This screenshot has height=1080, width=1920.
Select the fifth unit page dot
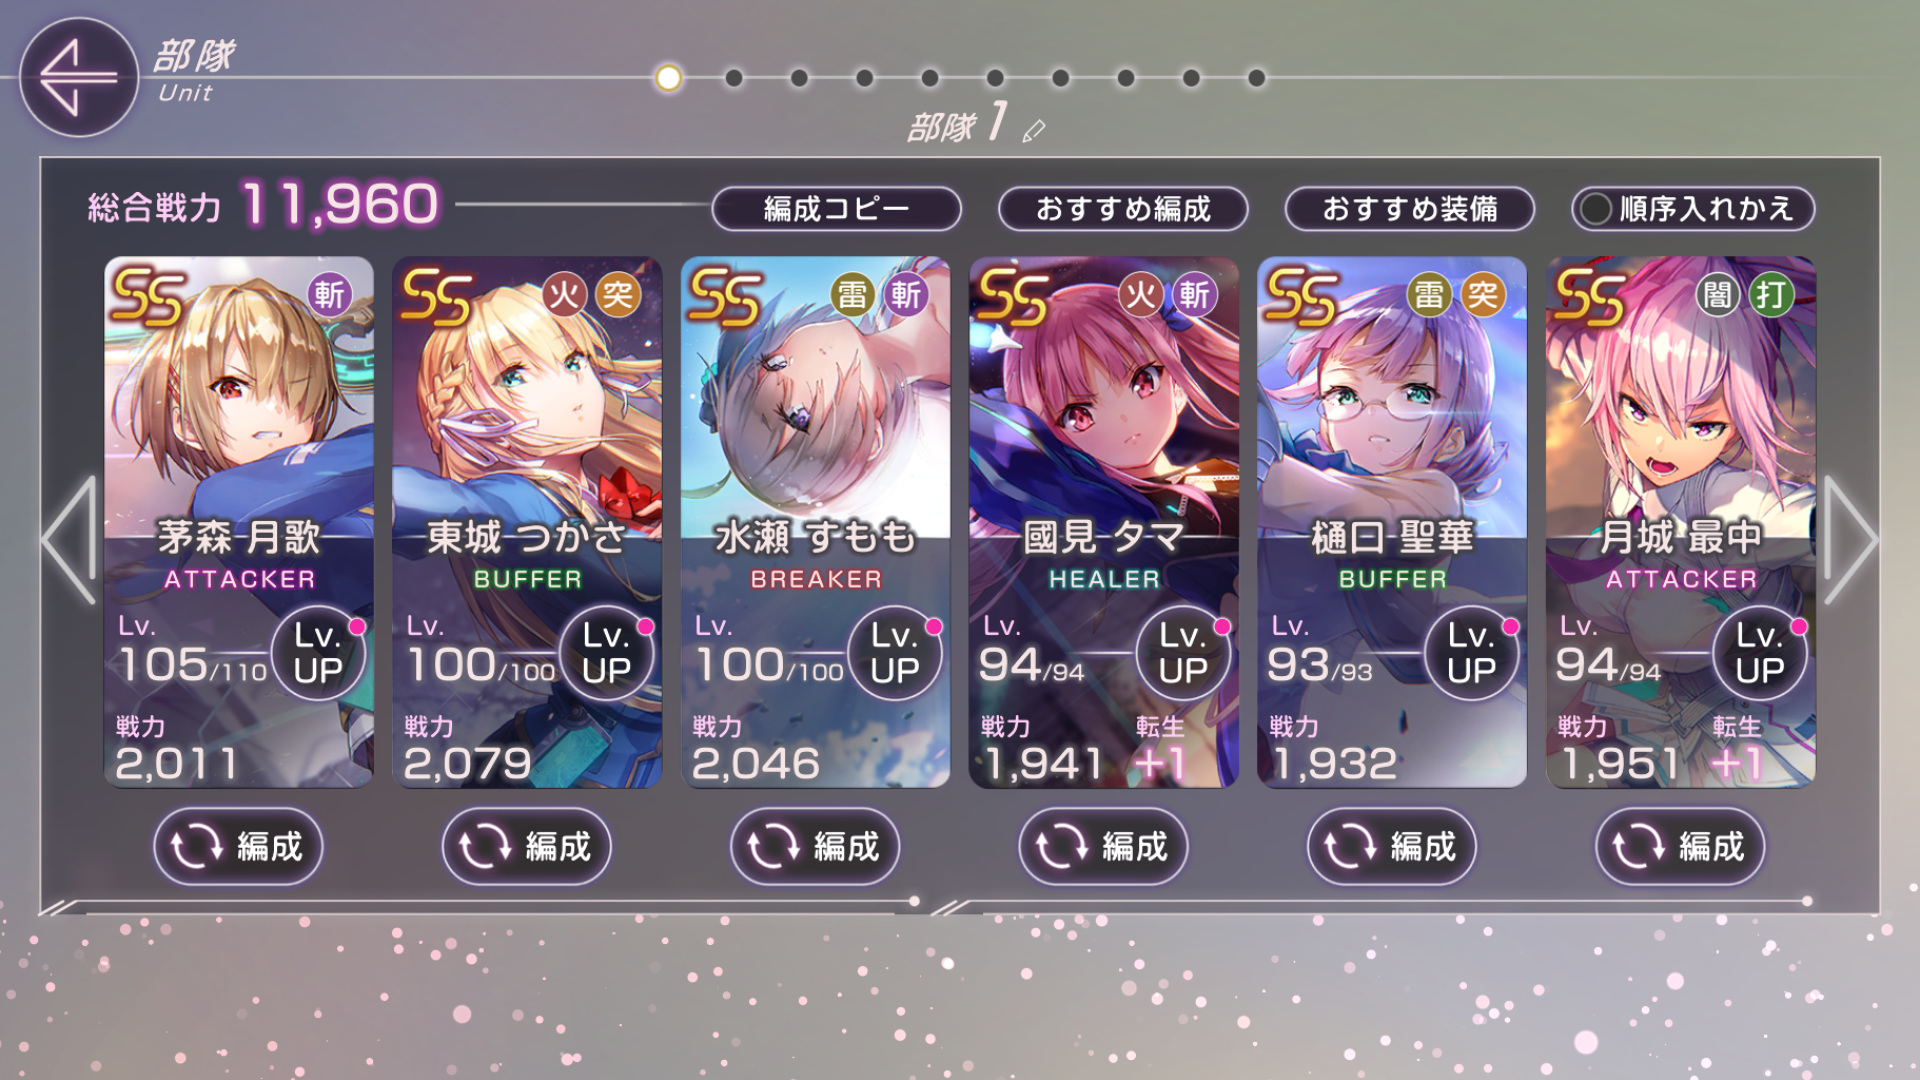click(x=930, y=78)
